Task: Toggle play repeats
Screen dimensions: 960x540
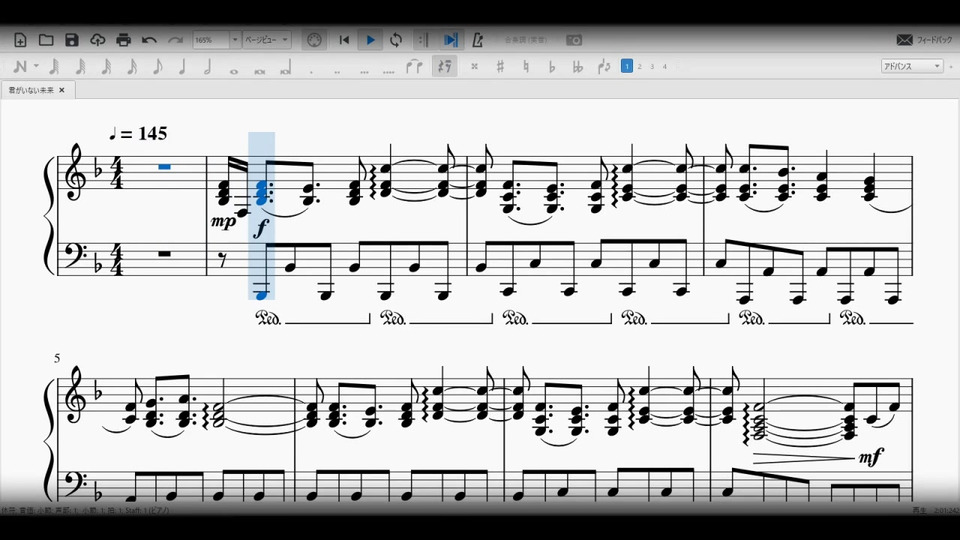Action: (422, 40)
